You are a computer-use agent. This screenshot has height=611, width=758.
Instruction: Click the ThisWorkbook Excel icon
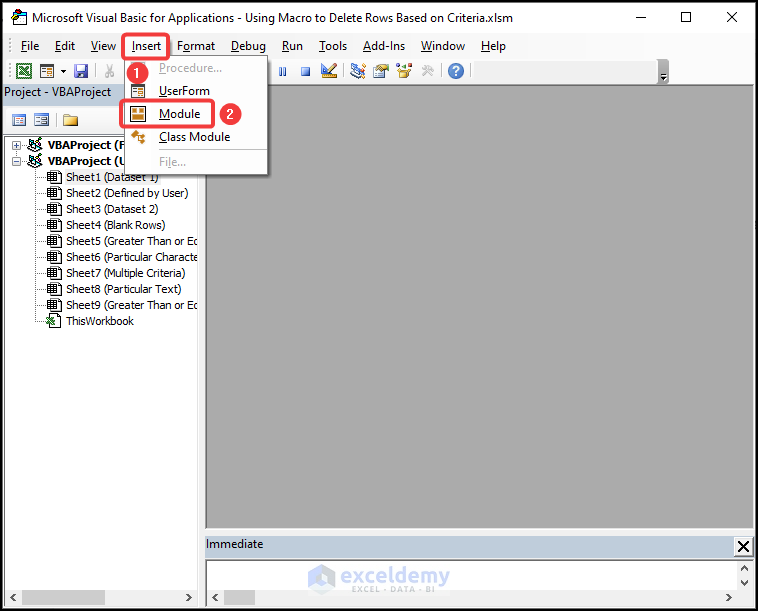54,321
